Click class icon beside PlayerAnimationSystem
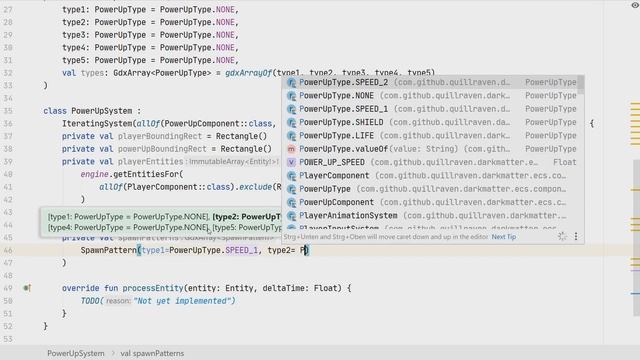The image size is (640, 360). 291,216
